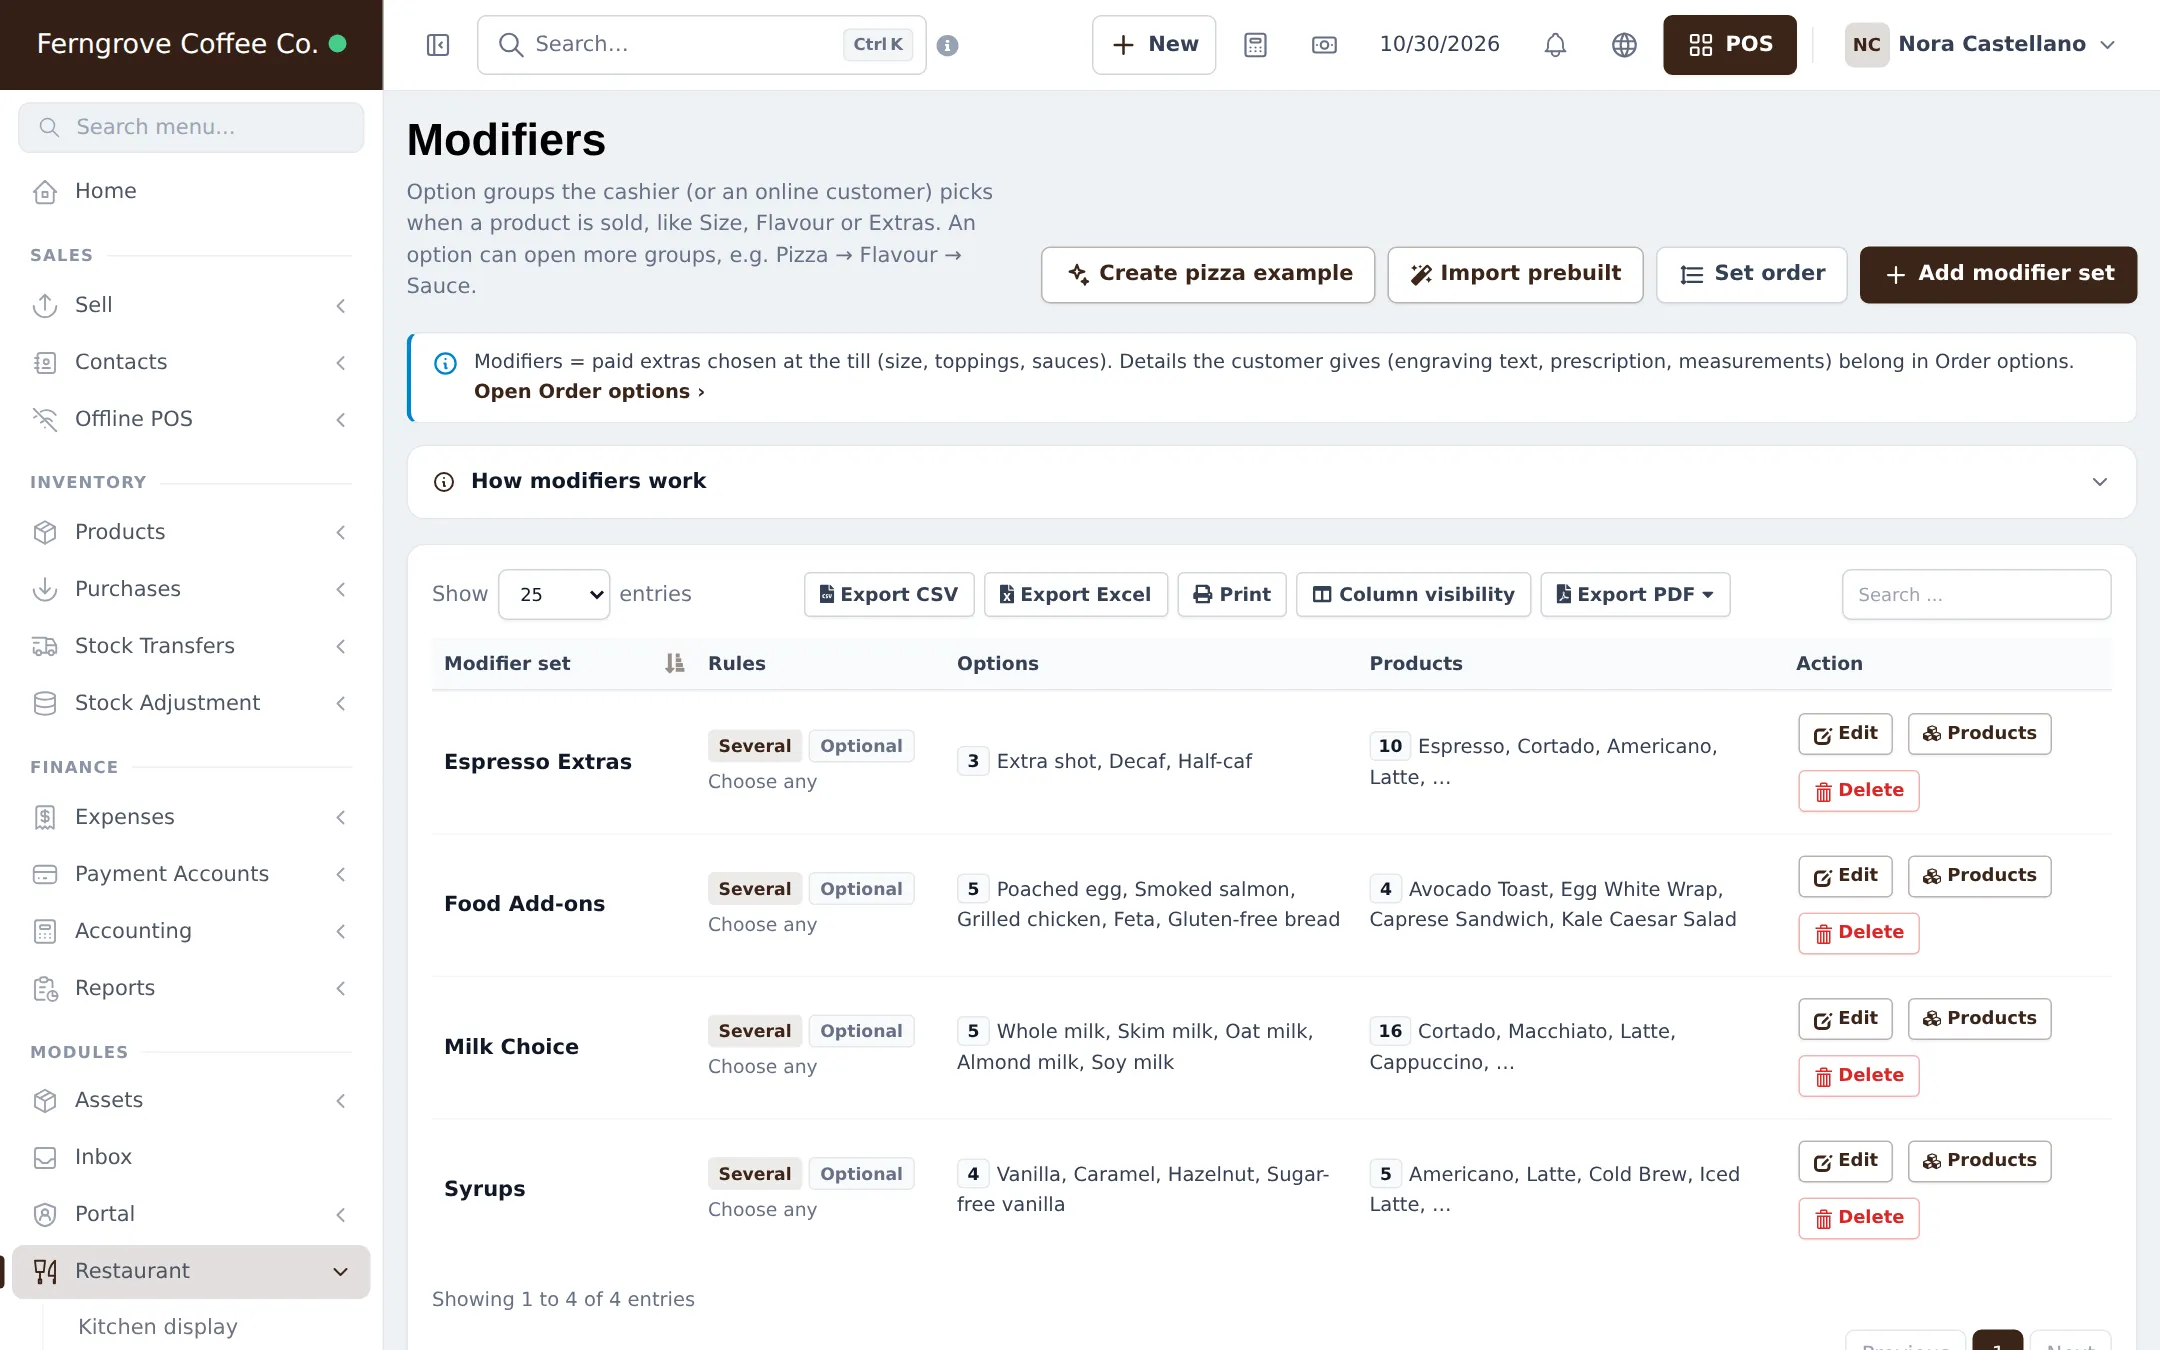
Task: Print the modifiers table
Action: point(1232,595)
